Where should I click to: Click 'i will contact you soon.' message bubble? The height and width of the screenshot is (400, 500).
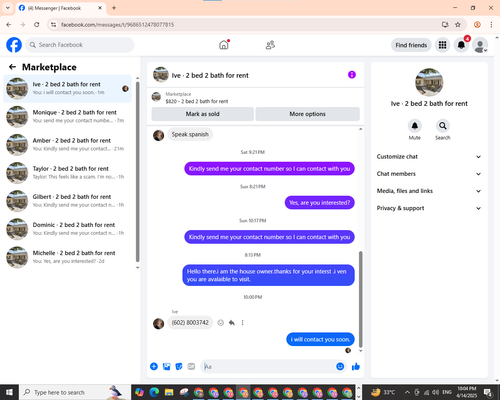(x=320, y=339)
